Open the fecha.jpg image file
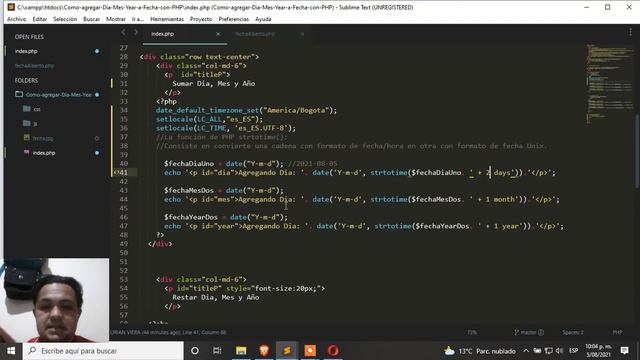This screenshot has height=360, width=640. pyautogui.click(x=43, y=138)
